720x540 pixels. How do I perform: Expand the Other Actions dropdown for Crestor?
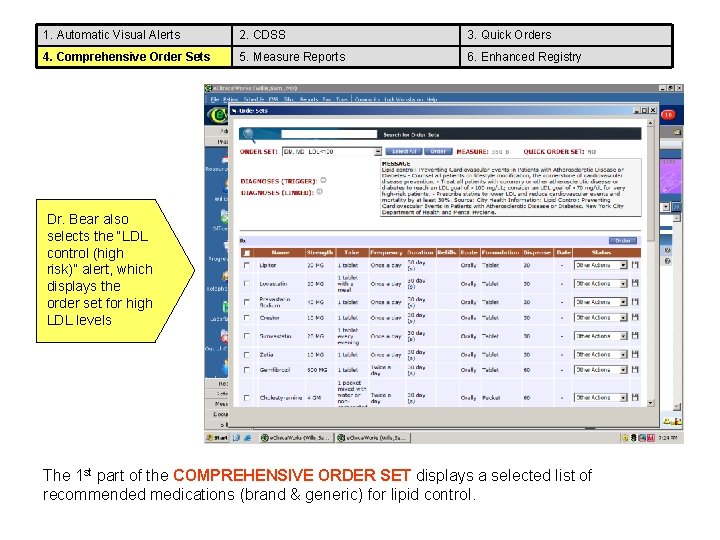tap(623, 317)
